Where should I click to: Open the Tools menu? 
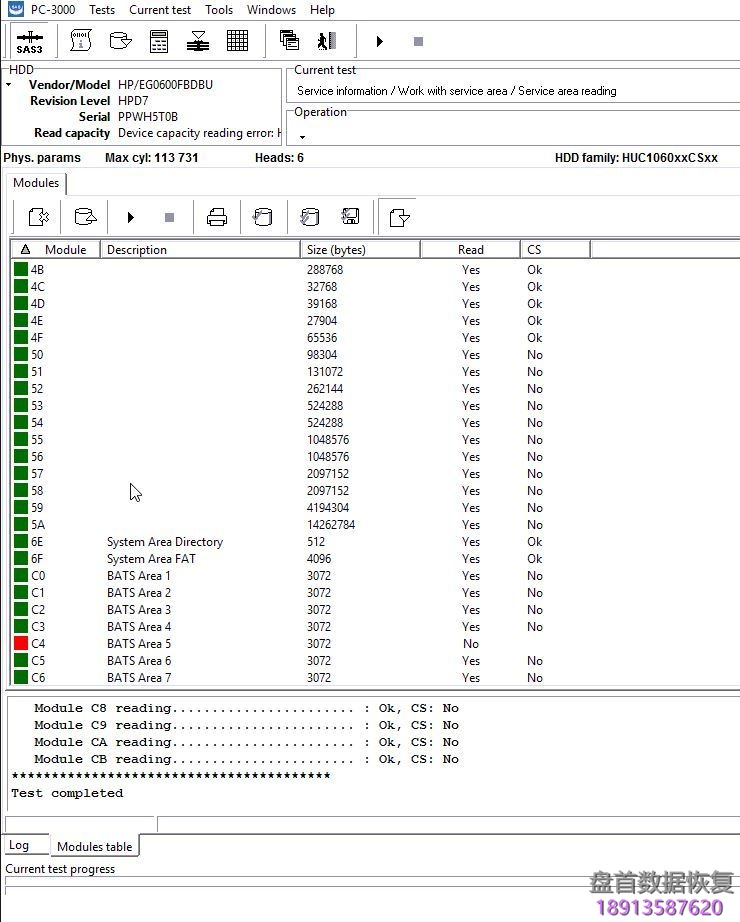coord(219,9)
